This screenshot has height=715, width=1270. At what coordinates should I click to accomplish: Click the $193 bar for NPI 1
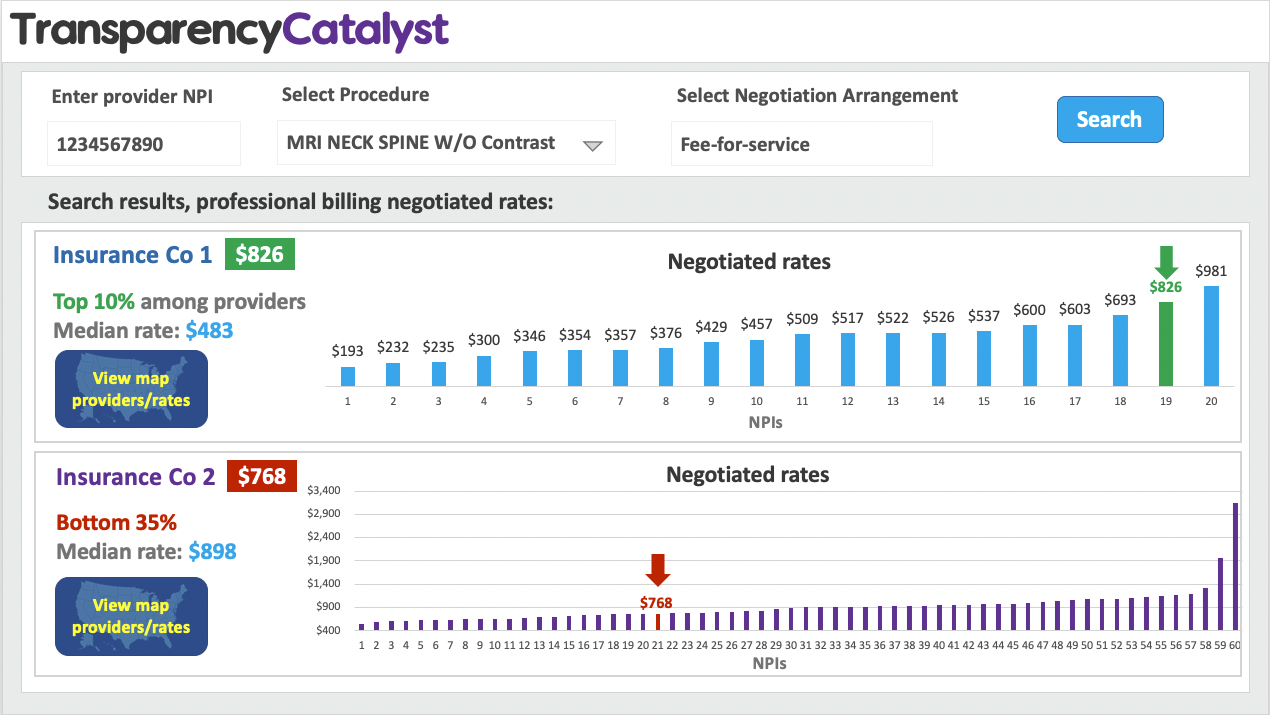click(x=348, y=376)
